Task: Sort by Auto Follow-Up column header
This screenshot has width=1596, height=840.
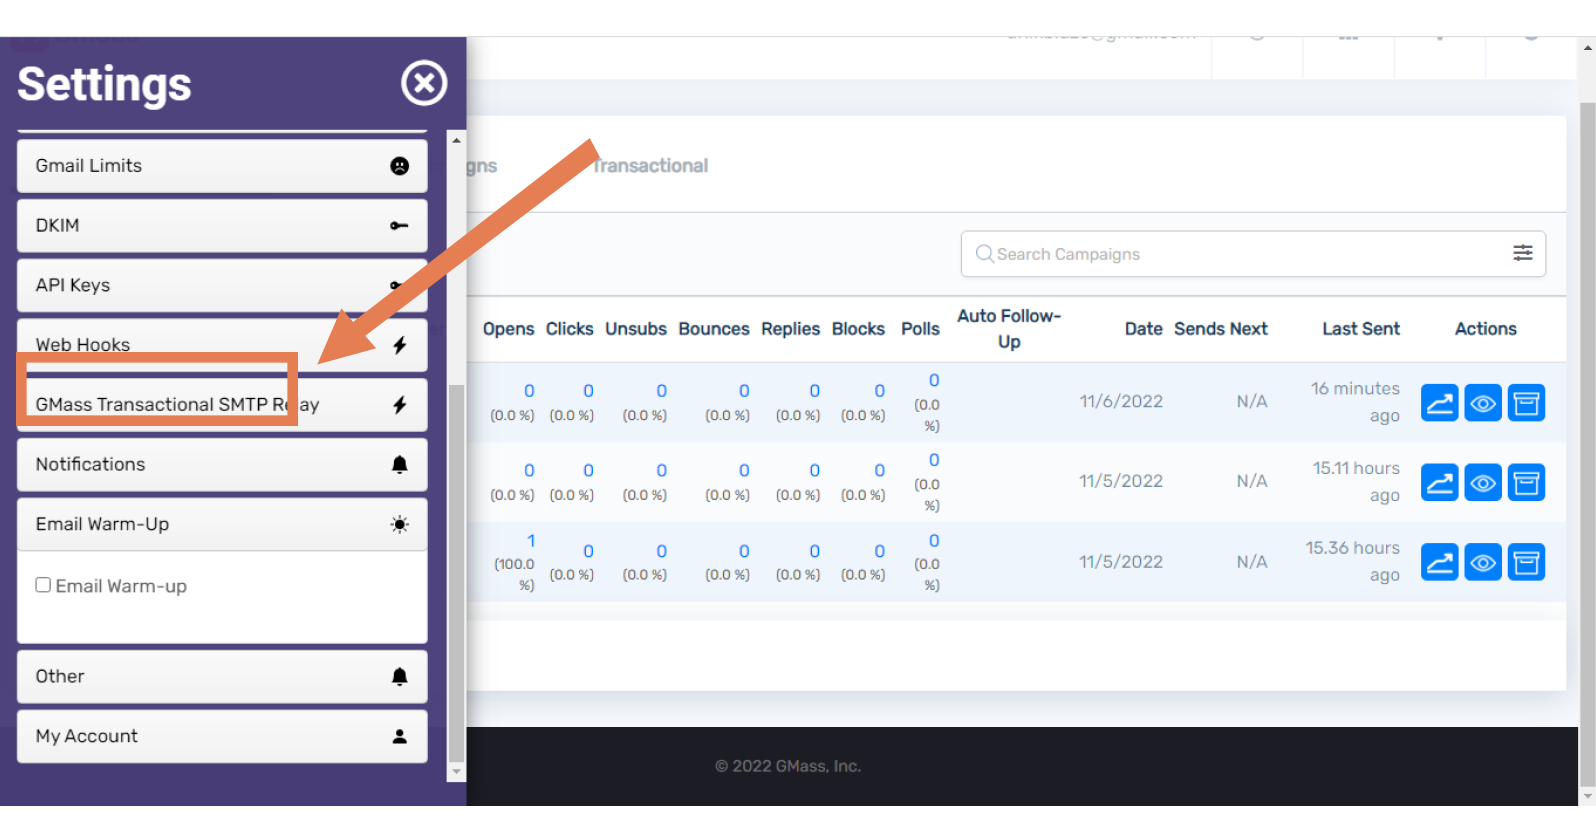Action: (1009, 329)
